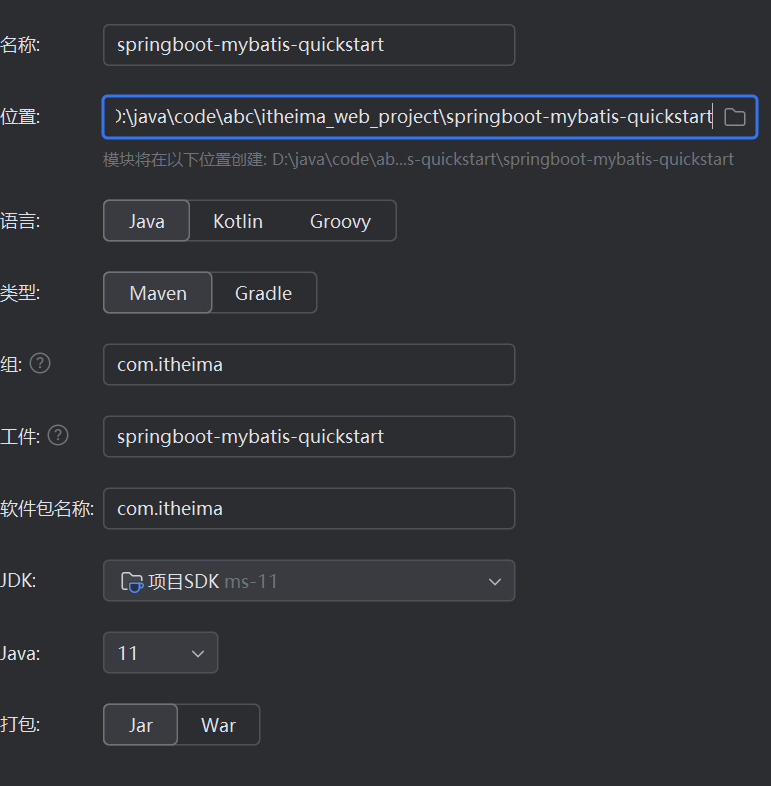Screen dimensions: 771x786
Task: Click the 工件 artifact input field
Action: click(308, 437)
